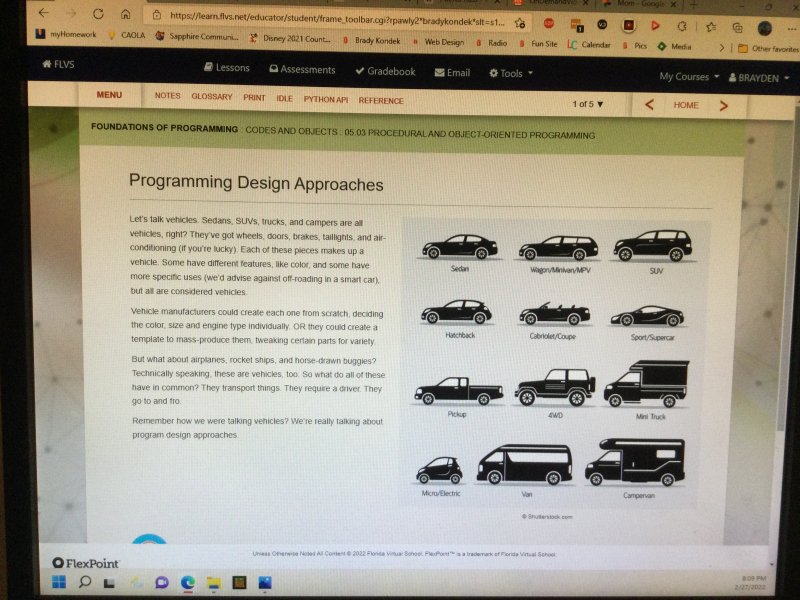800x600 pixels.
Task: Expand the My Courses dropdown
Action: [x=689, y=77]
